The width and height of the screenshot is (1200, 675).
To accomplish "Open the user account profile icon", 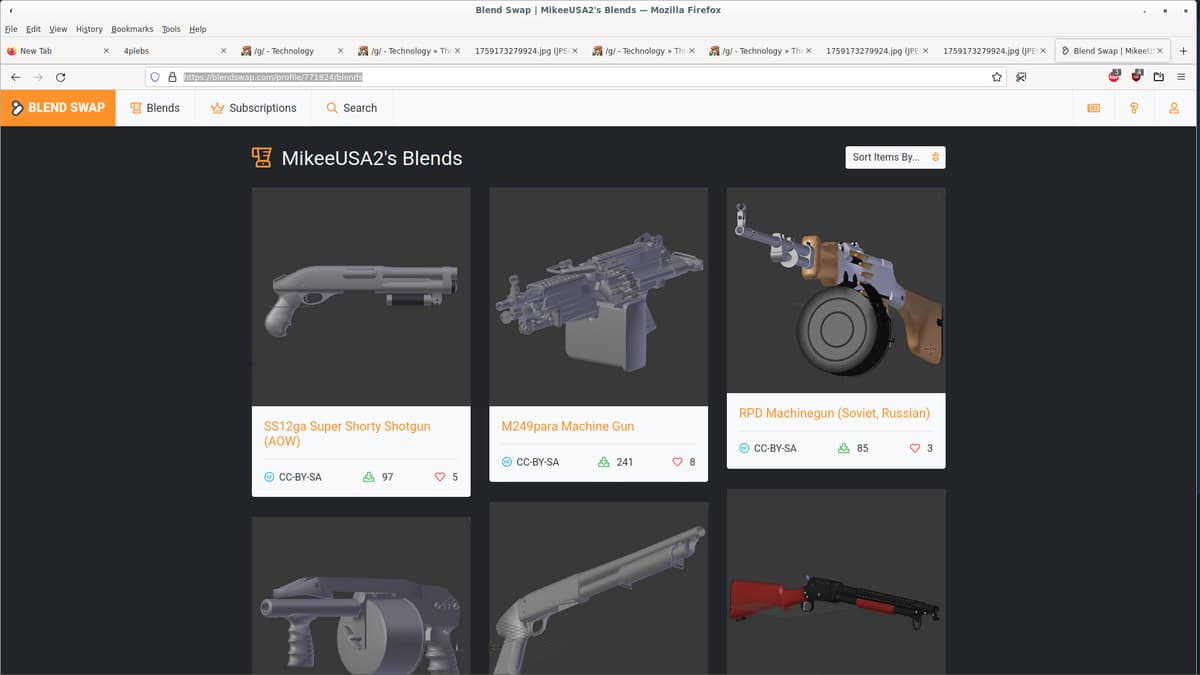I will tap(1174, 108).
